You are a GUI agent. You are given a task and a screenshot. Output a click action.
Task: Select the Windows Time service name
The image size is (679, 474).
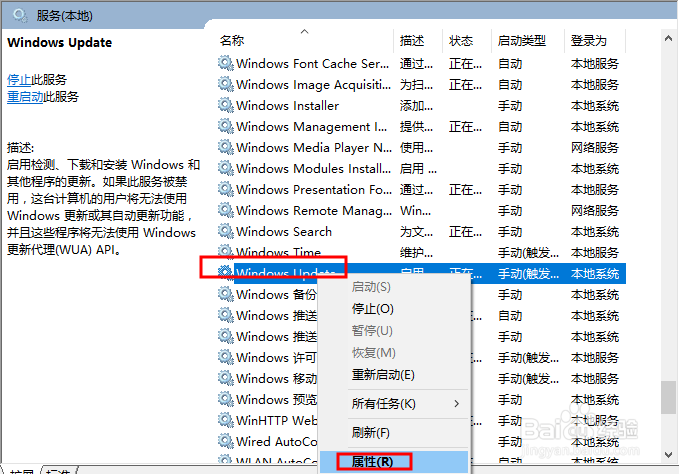(278, 252)
